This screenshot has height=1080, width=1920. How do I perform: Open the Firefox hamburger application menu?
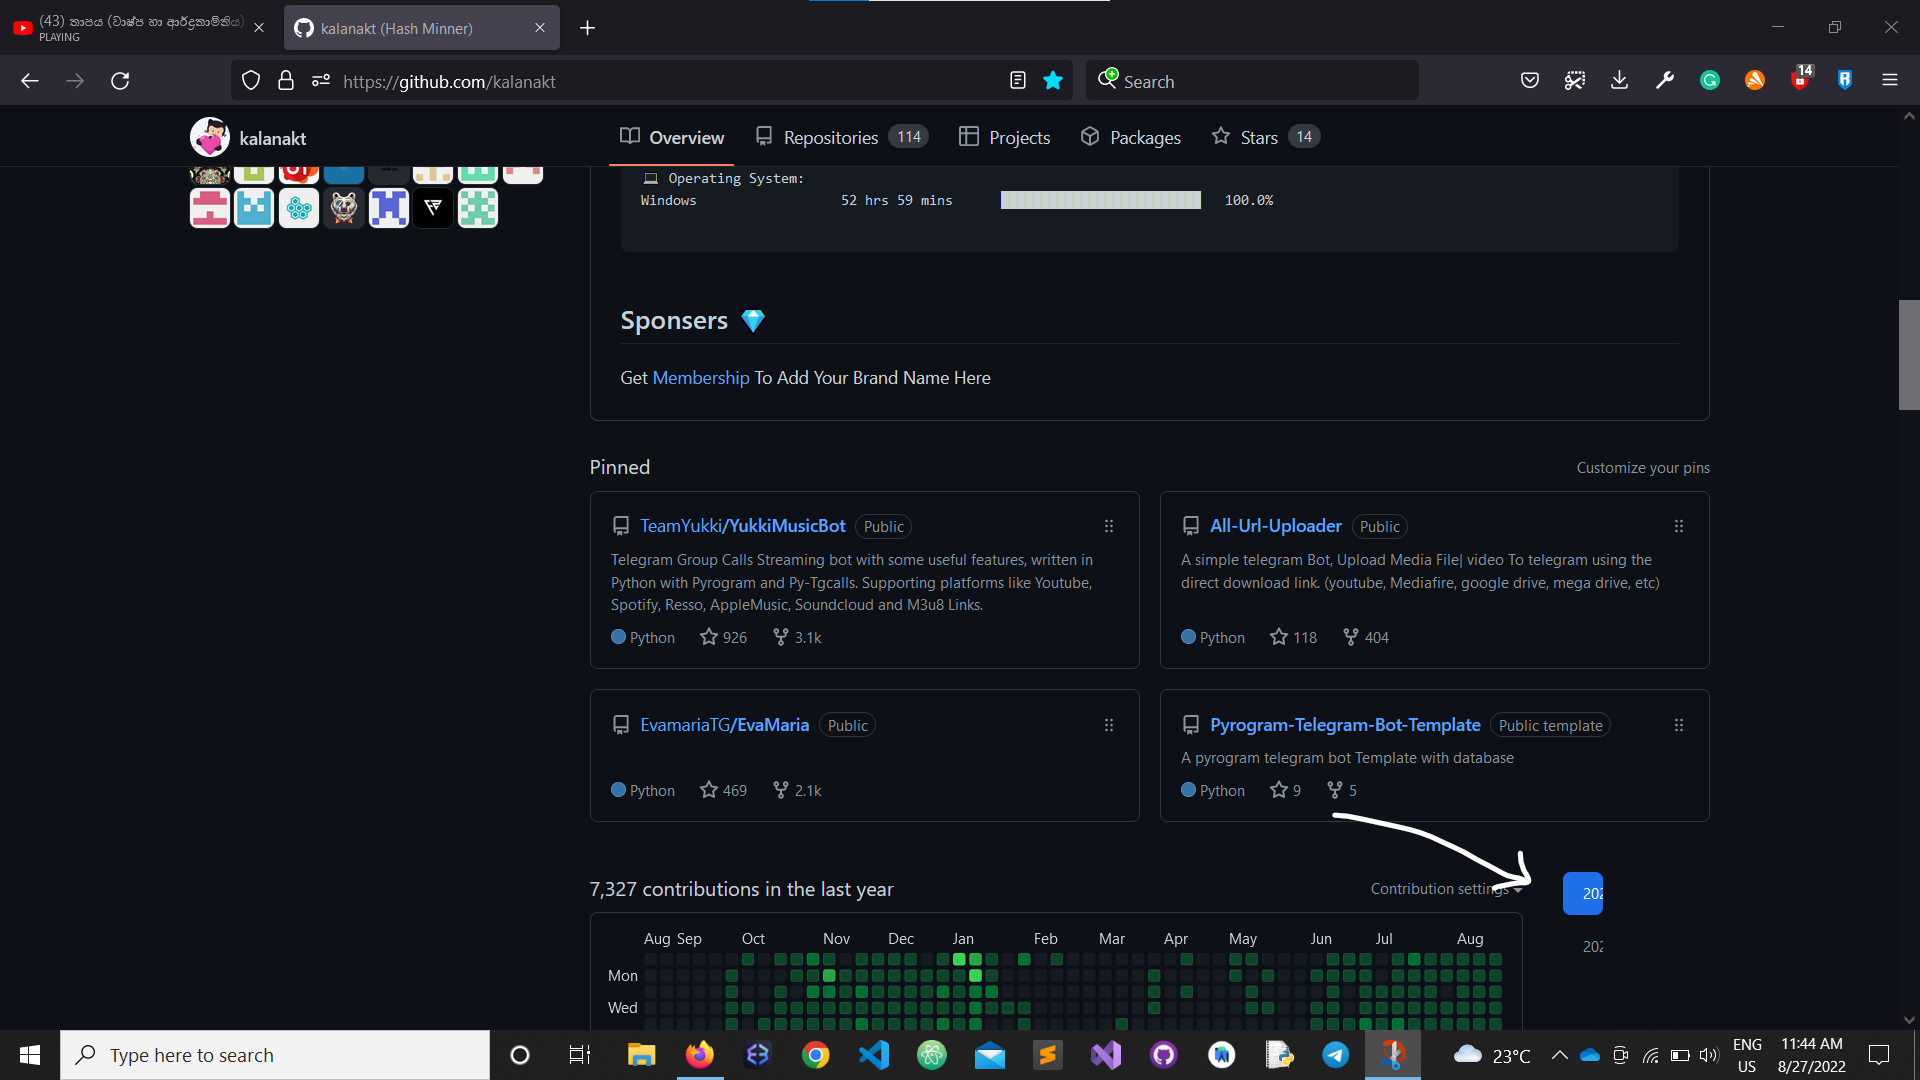[x=1889, y=81]
